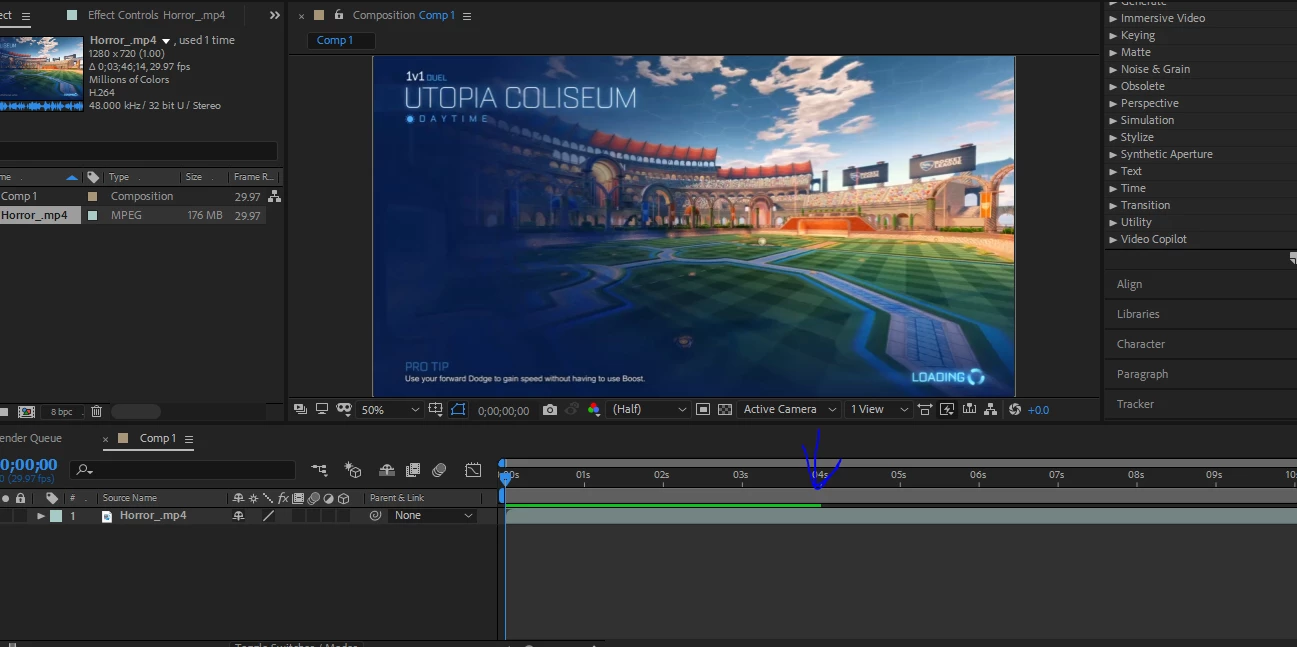1297x647 pixels.
Task: Click parent pick whip on Horror_.mp4 layer
Action: pyautogui.click(x=375, y=516)
